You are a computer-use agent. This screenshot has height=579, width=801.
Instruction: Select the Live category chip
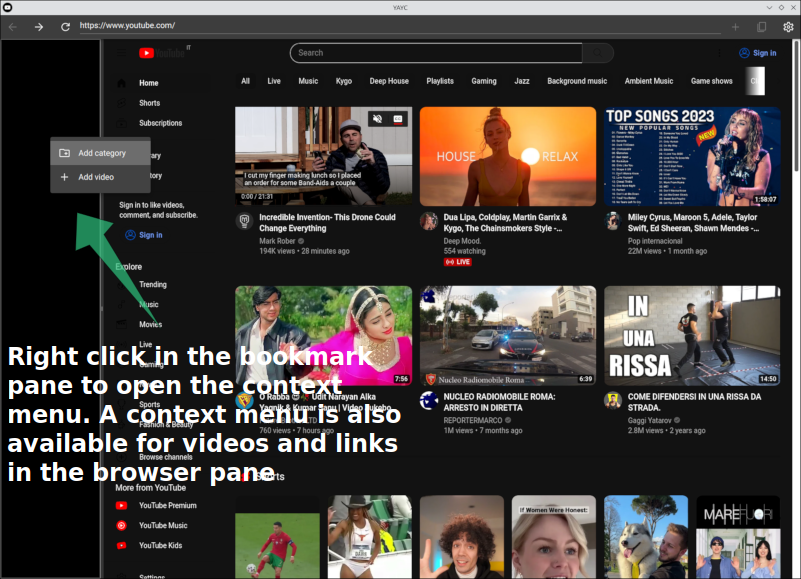click(x=274, y=81)
